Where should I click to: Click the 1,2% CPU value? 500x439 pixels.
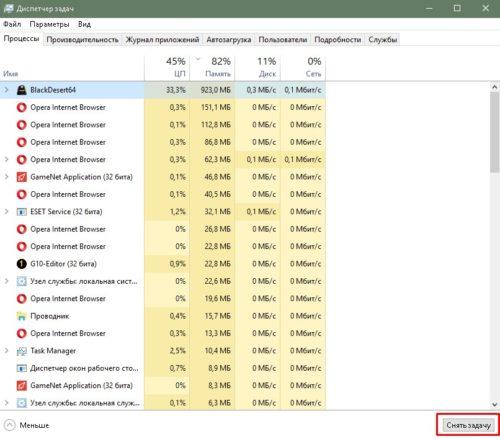click(x=177, y=212)
